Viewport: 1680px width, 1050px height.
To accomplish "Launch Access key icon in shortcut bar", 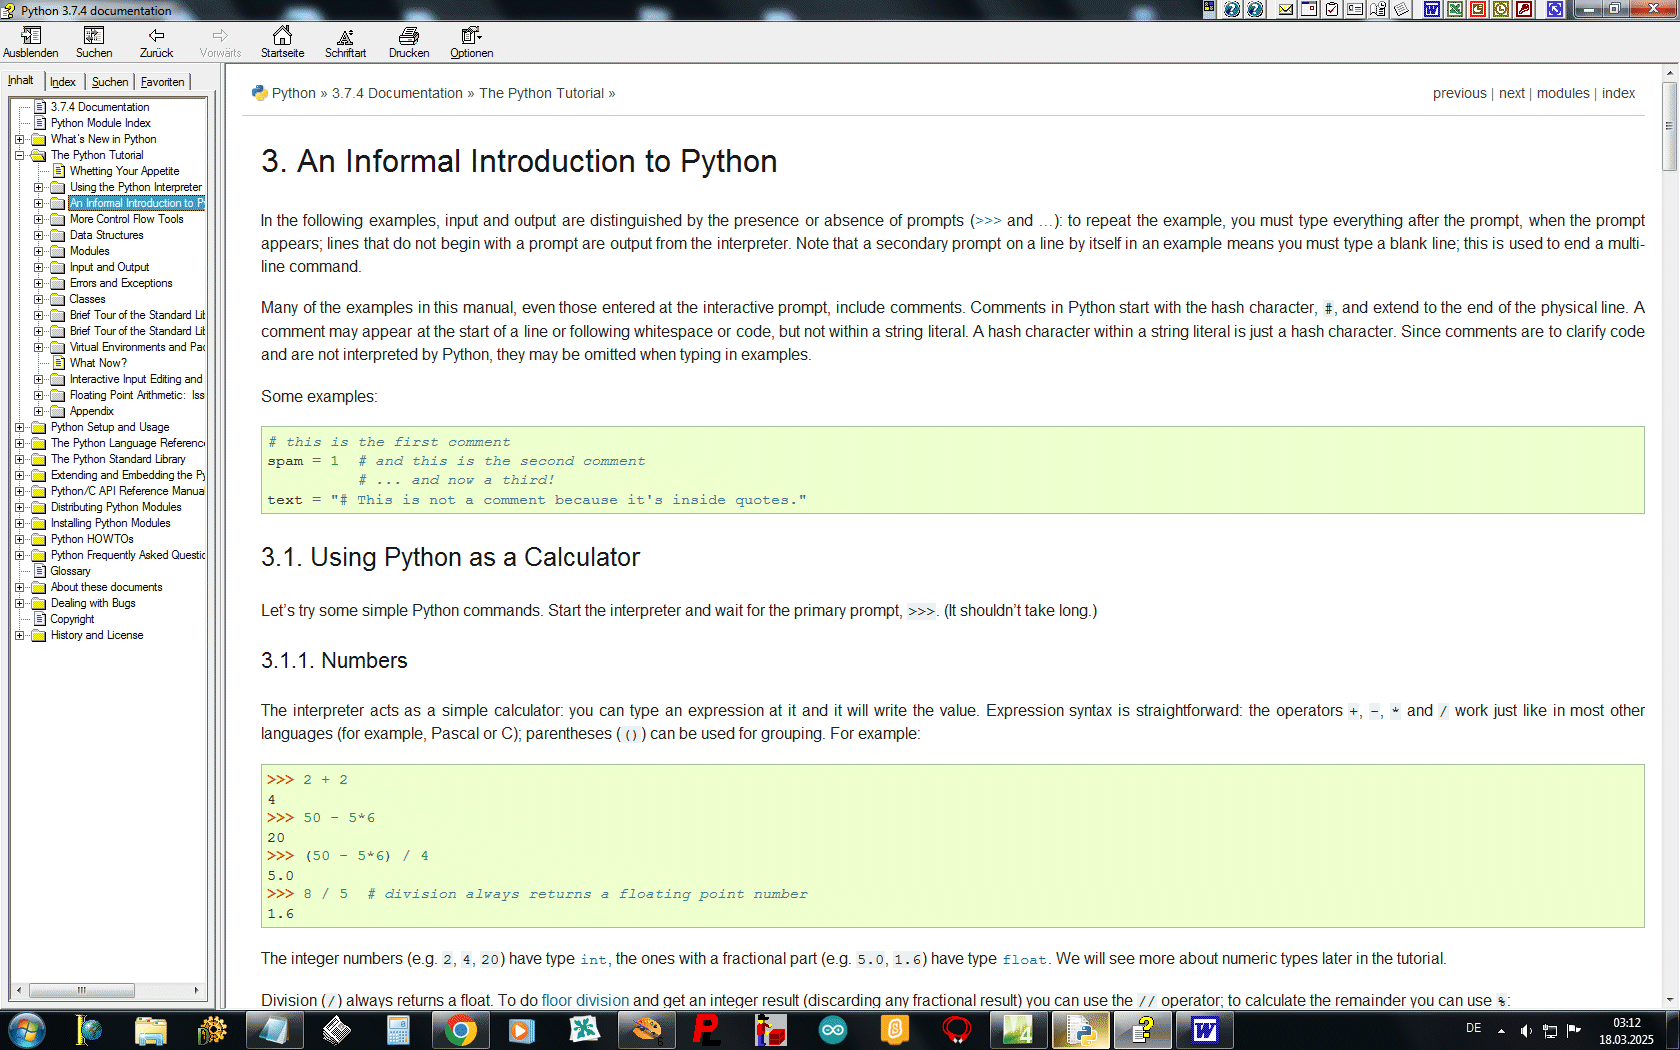I will (1524, 9).
